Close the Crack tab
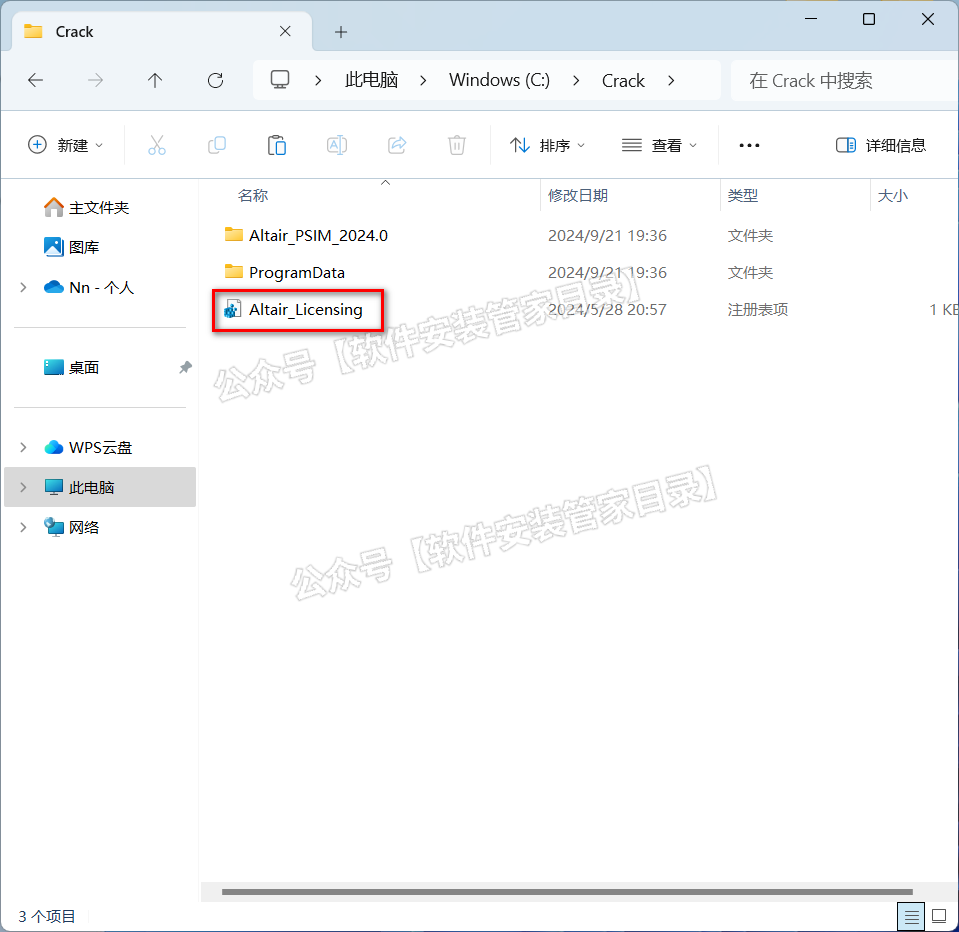This screenshot has height=932, width=959. click(285, 31)
